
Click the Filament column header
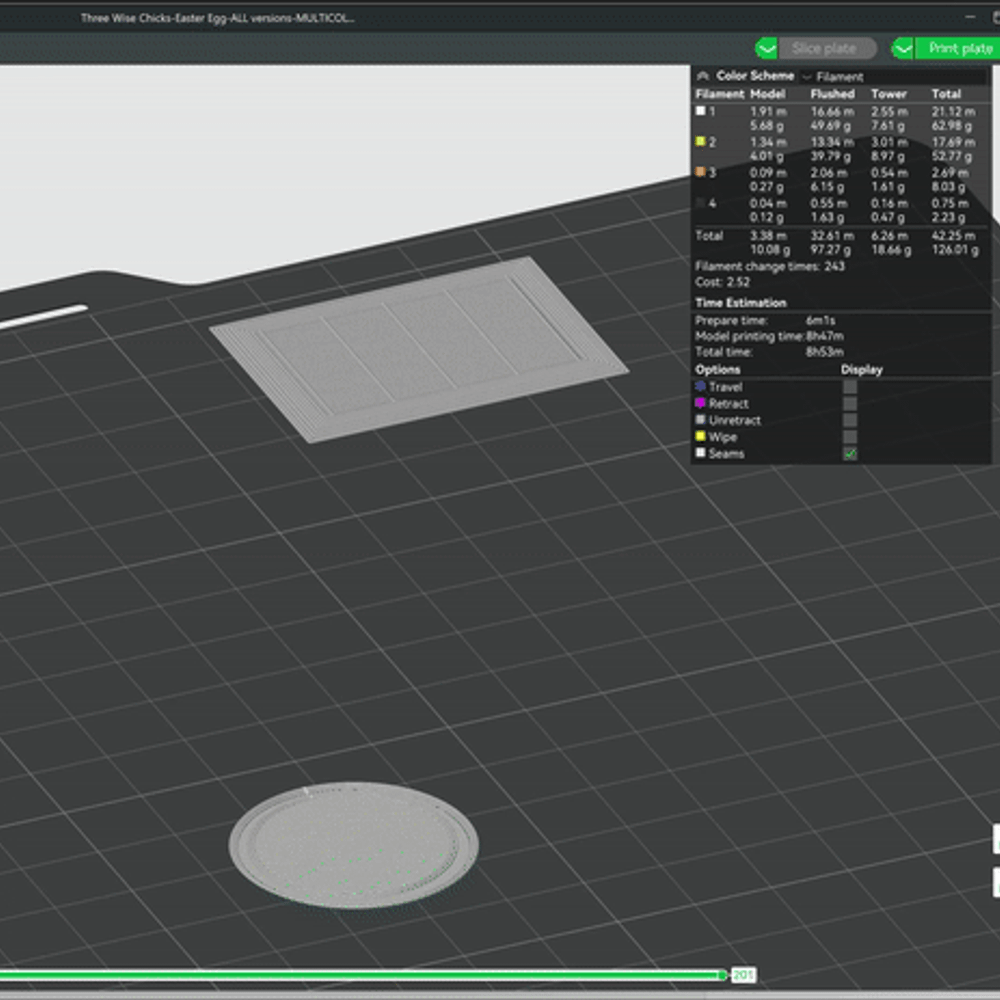pos(719,94)
